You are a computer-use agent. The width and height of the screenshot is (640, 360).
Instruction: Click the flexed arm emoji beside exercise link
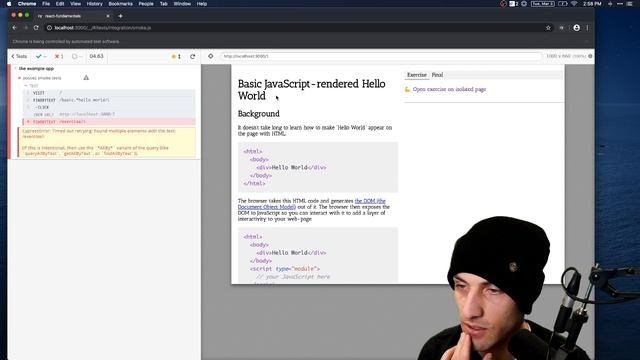coord(407,89)
